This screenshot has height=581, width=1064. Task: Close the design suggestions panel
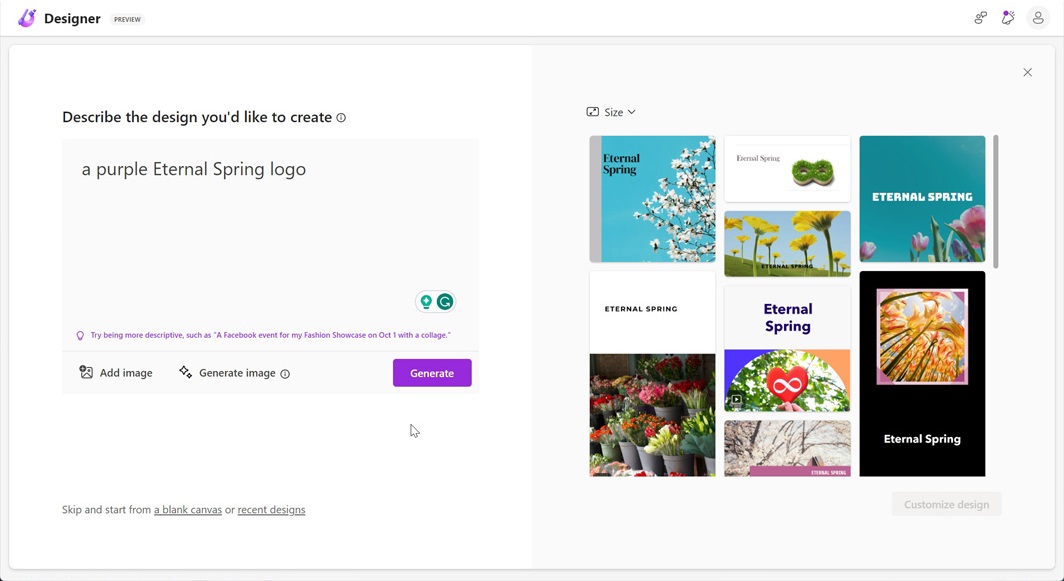click(1027, 72)
